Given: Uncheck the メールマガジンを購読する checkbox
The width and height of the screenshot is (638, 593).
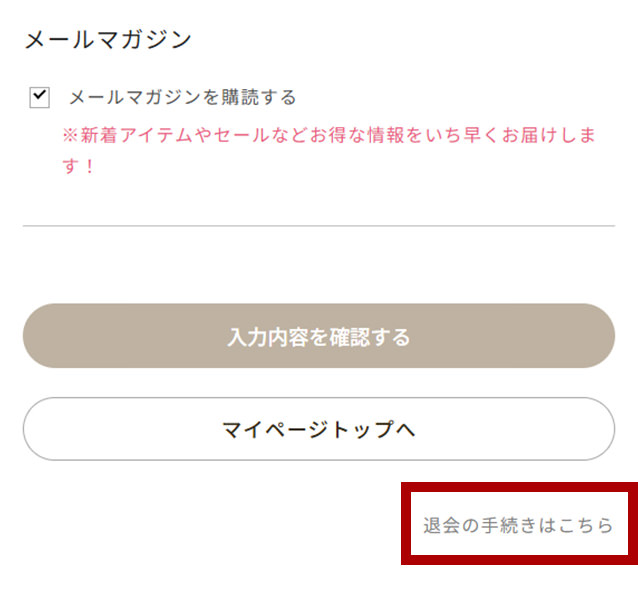Looking at the screenshot, I should 40,97.
